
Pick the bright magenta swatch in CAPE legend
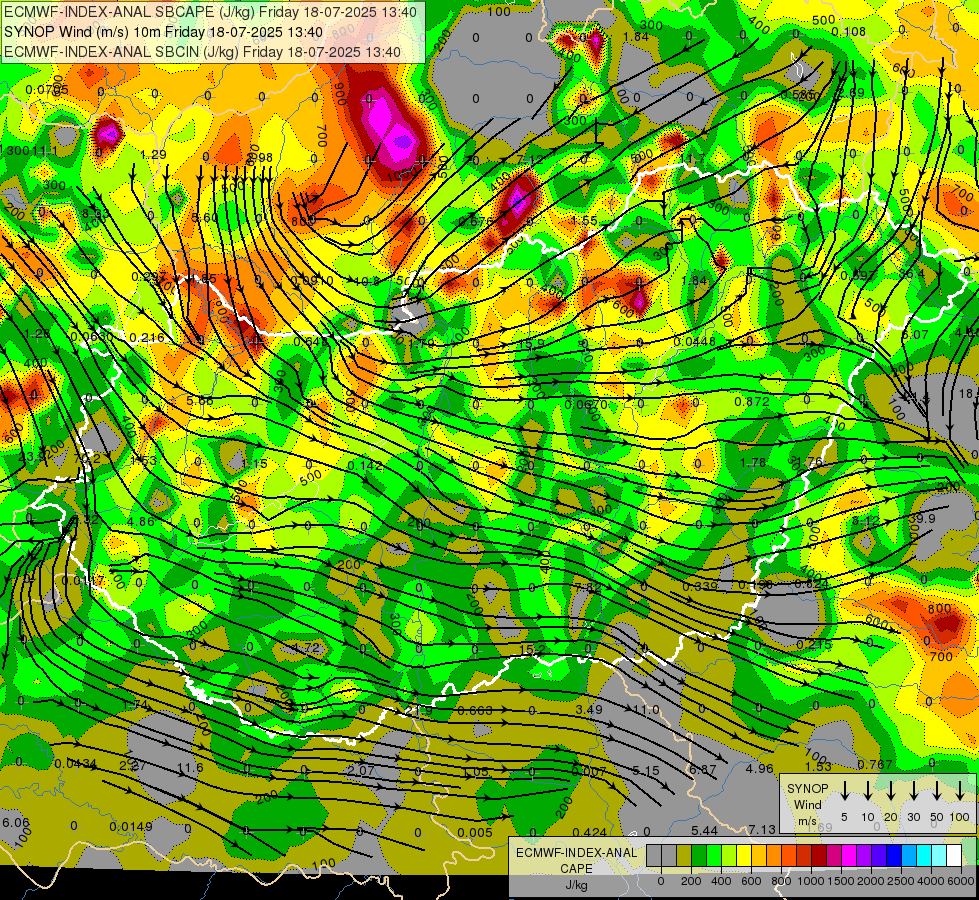pos(849,856)
